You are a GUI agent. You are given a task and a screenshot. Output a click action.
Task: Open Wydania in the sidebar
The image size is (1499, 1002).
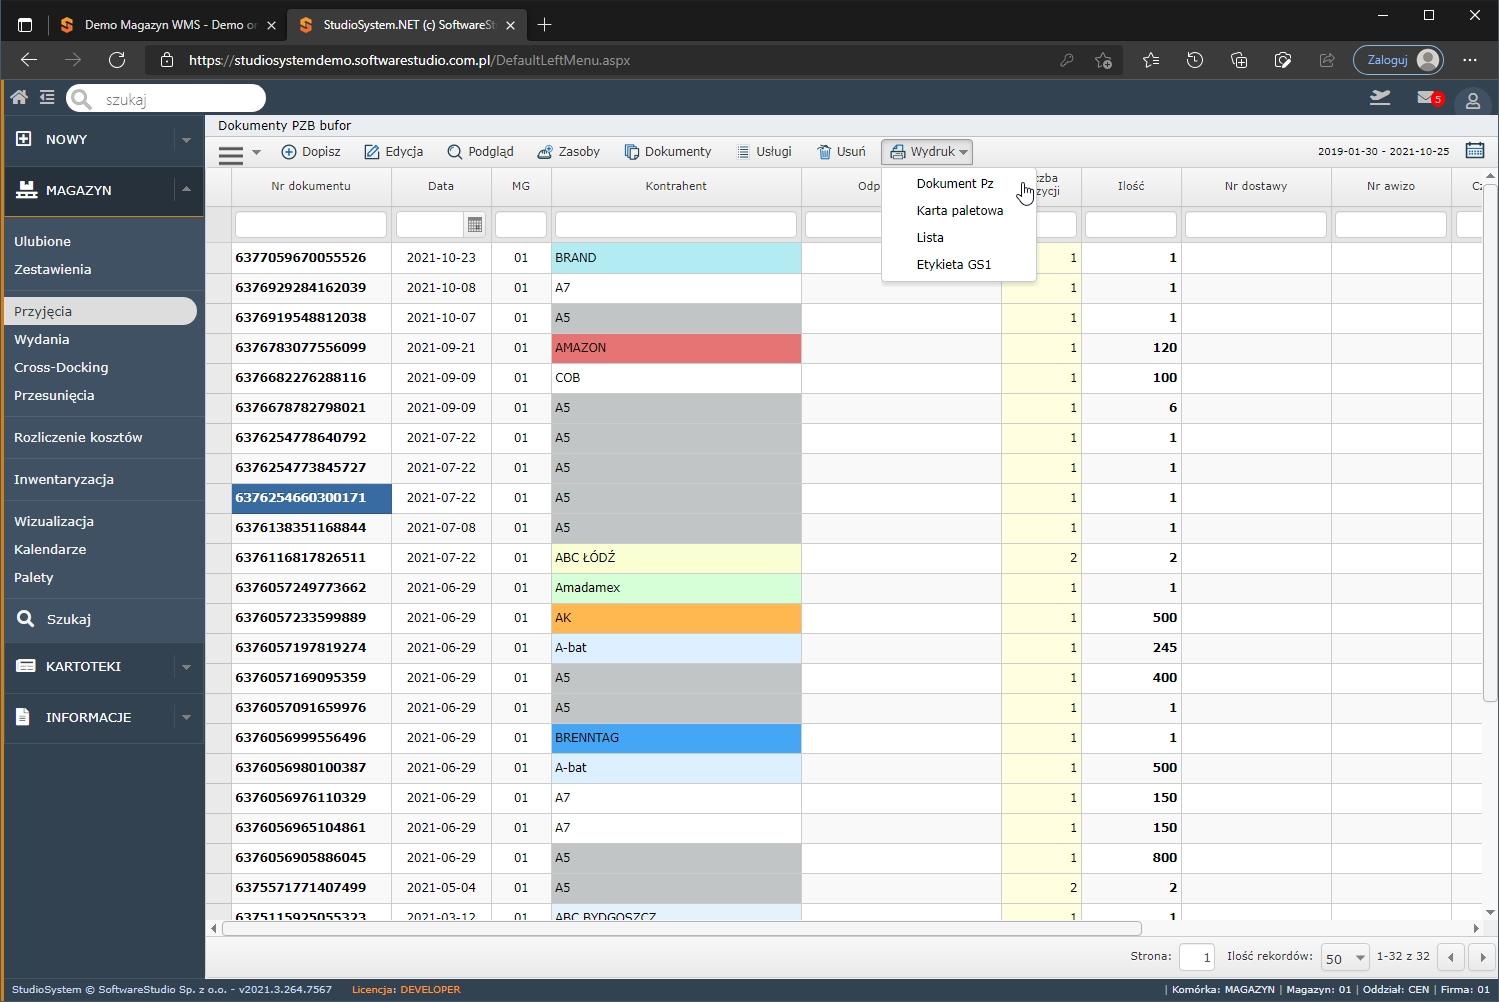click(42, 340)
